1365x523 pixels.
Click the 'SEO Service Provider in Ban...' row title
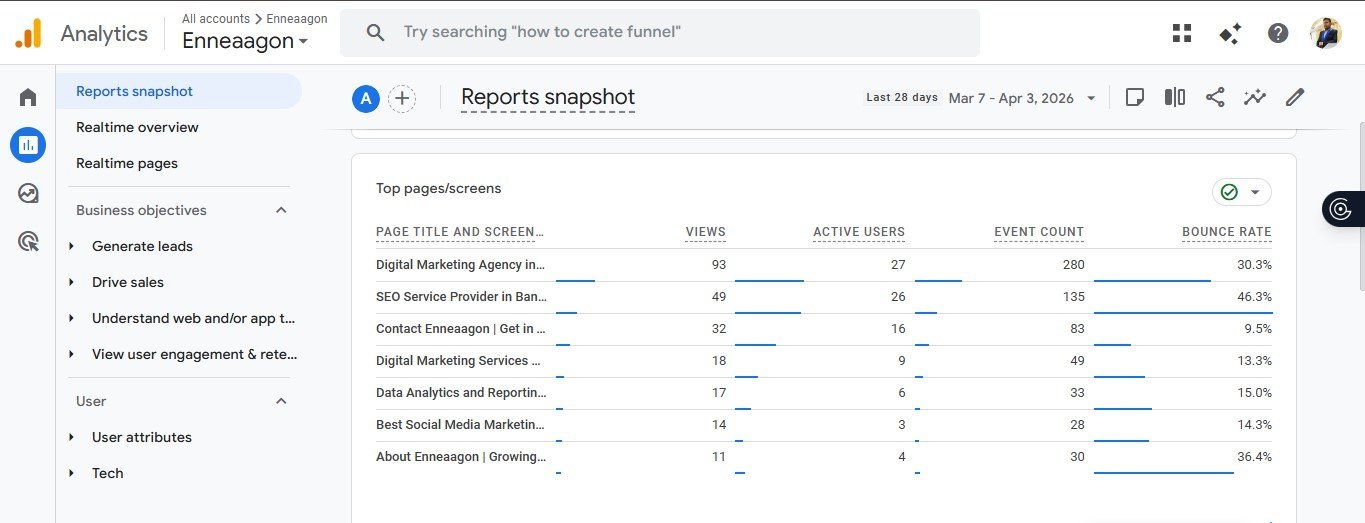462,297
